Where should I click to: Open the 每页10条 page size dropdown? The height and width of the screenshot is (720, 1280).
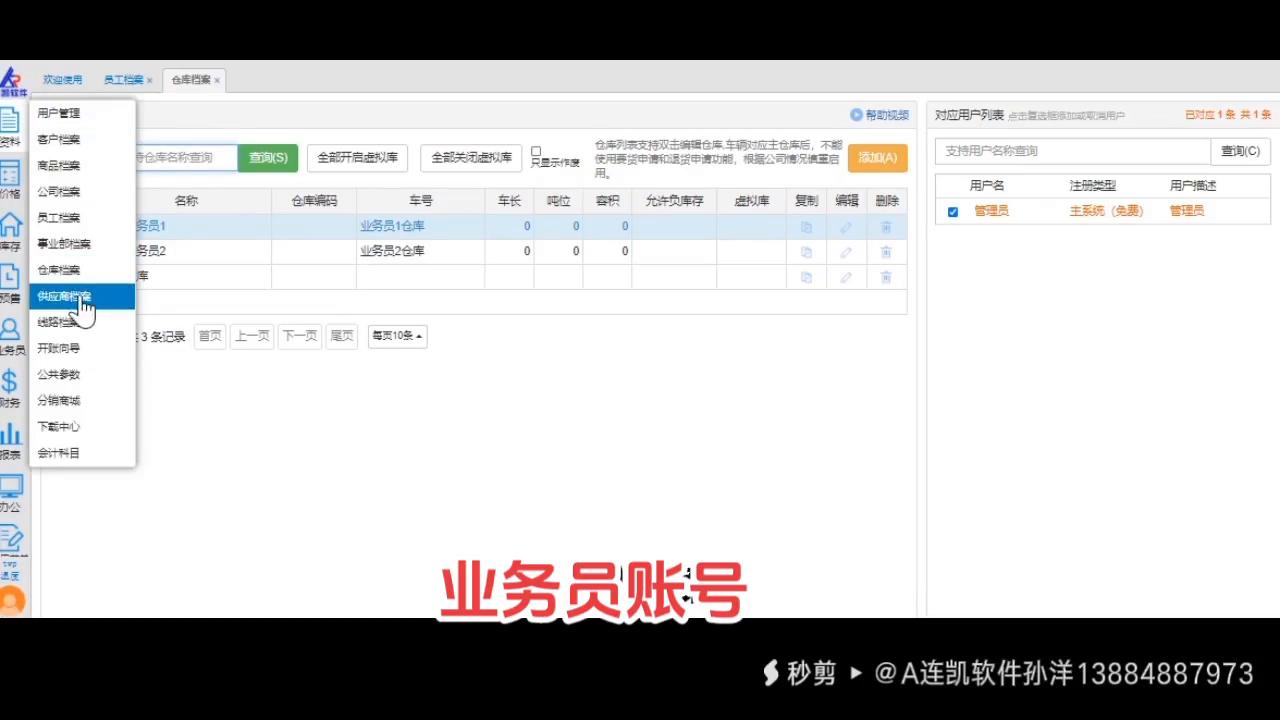(x=396, y=335)
